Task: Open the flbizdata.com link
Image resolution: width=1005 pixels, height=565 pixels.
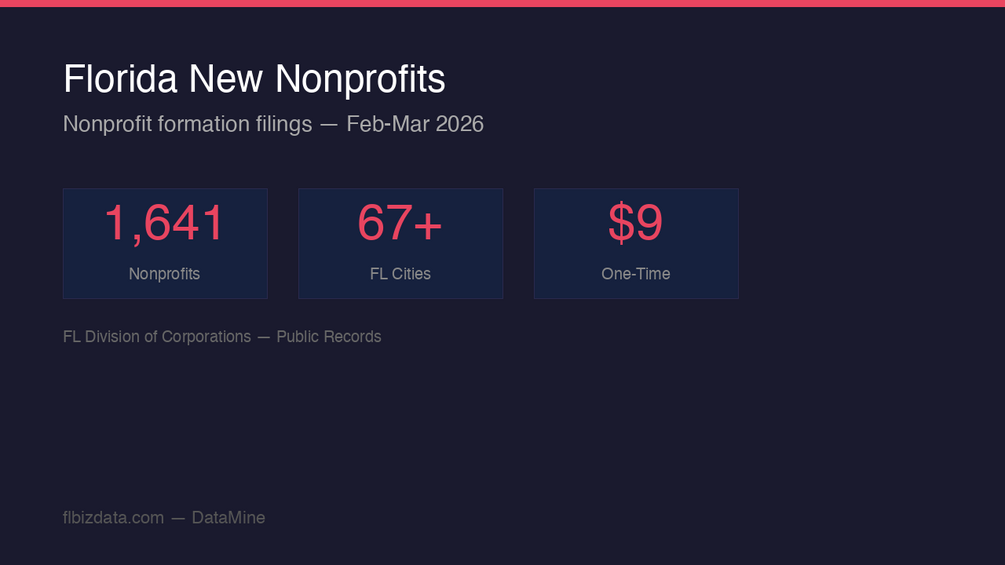Action: (113, 518)
